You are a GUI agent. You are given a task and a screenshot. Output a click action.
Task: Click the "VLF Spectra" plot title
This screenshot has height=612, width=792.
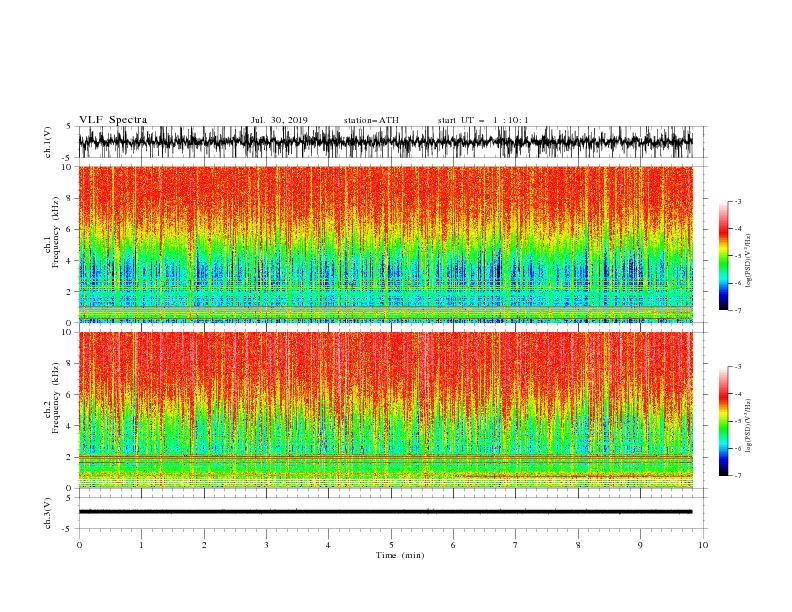(x=113, y=120)
